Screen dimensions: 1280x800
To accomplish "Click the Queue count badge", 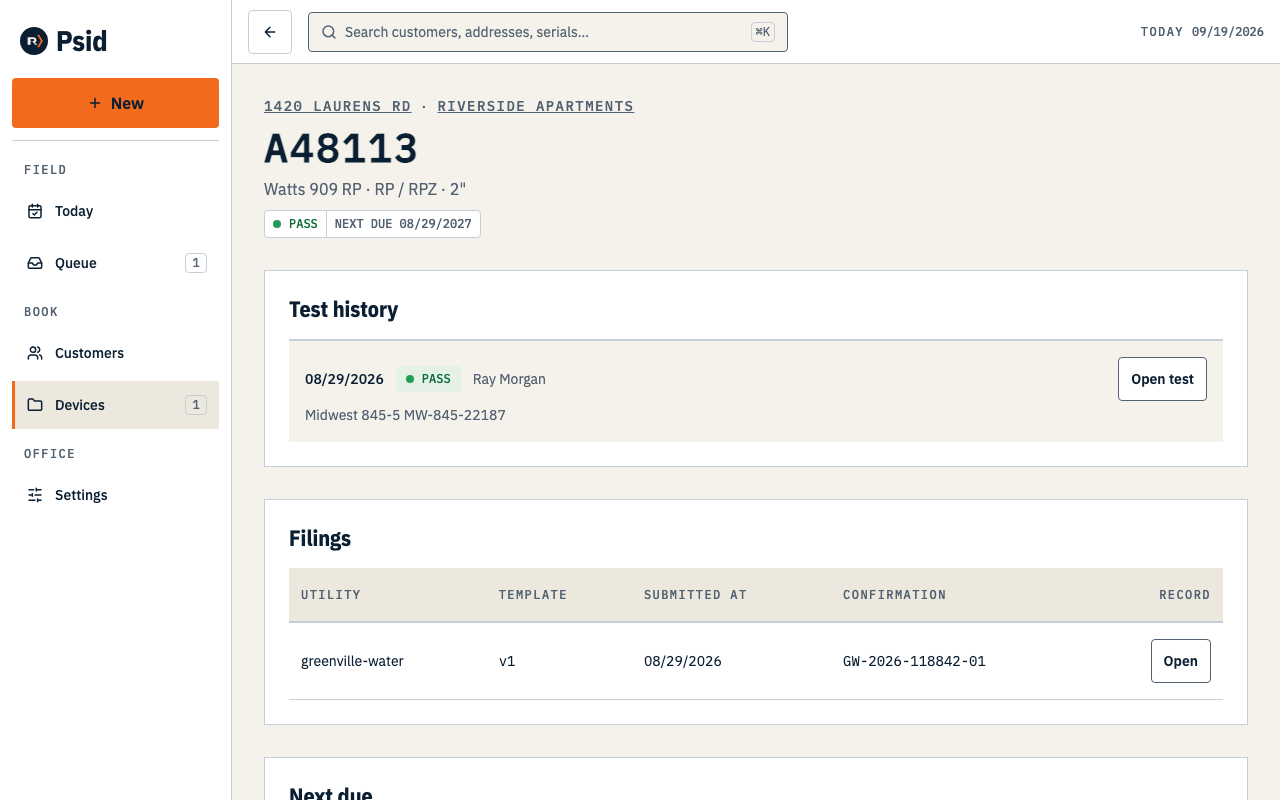I will (196, 263).
